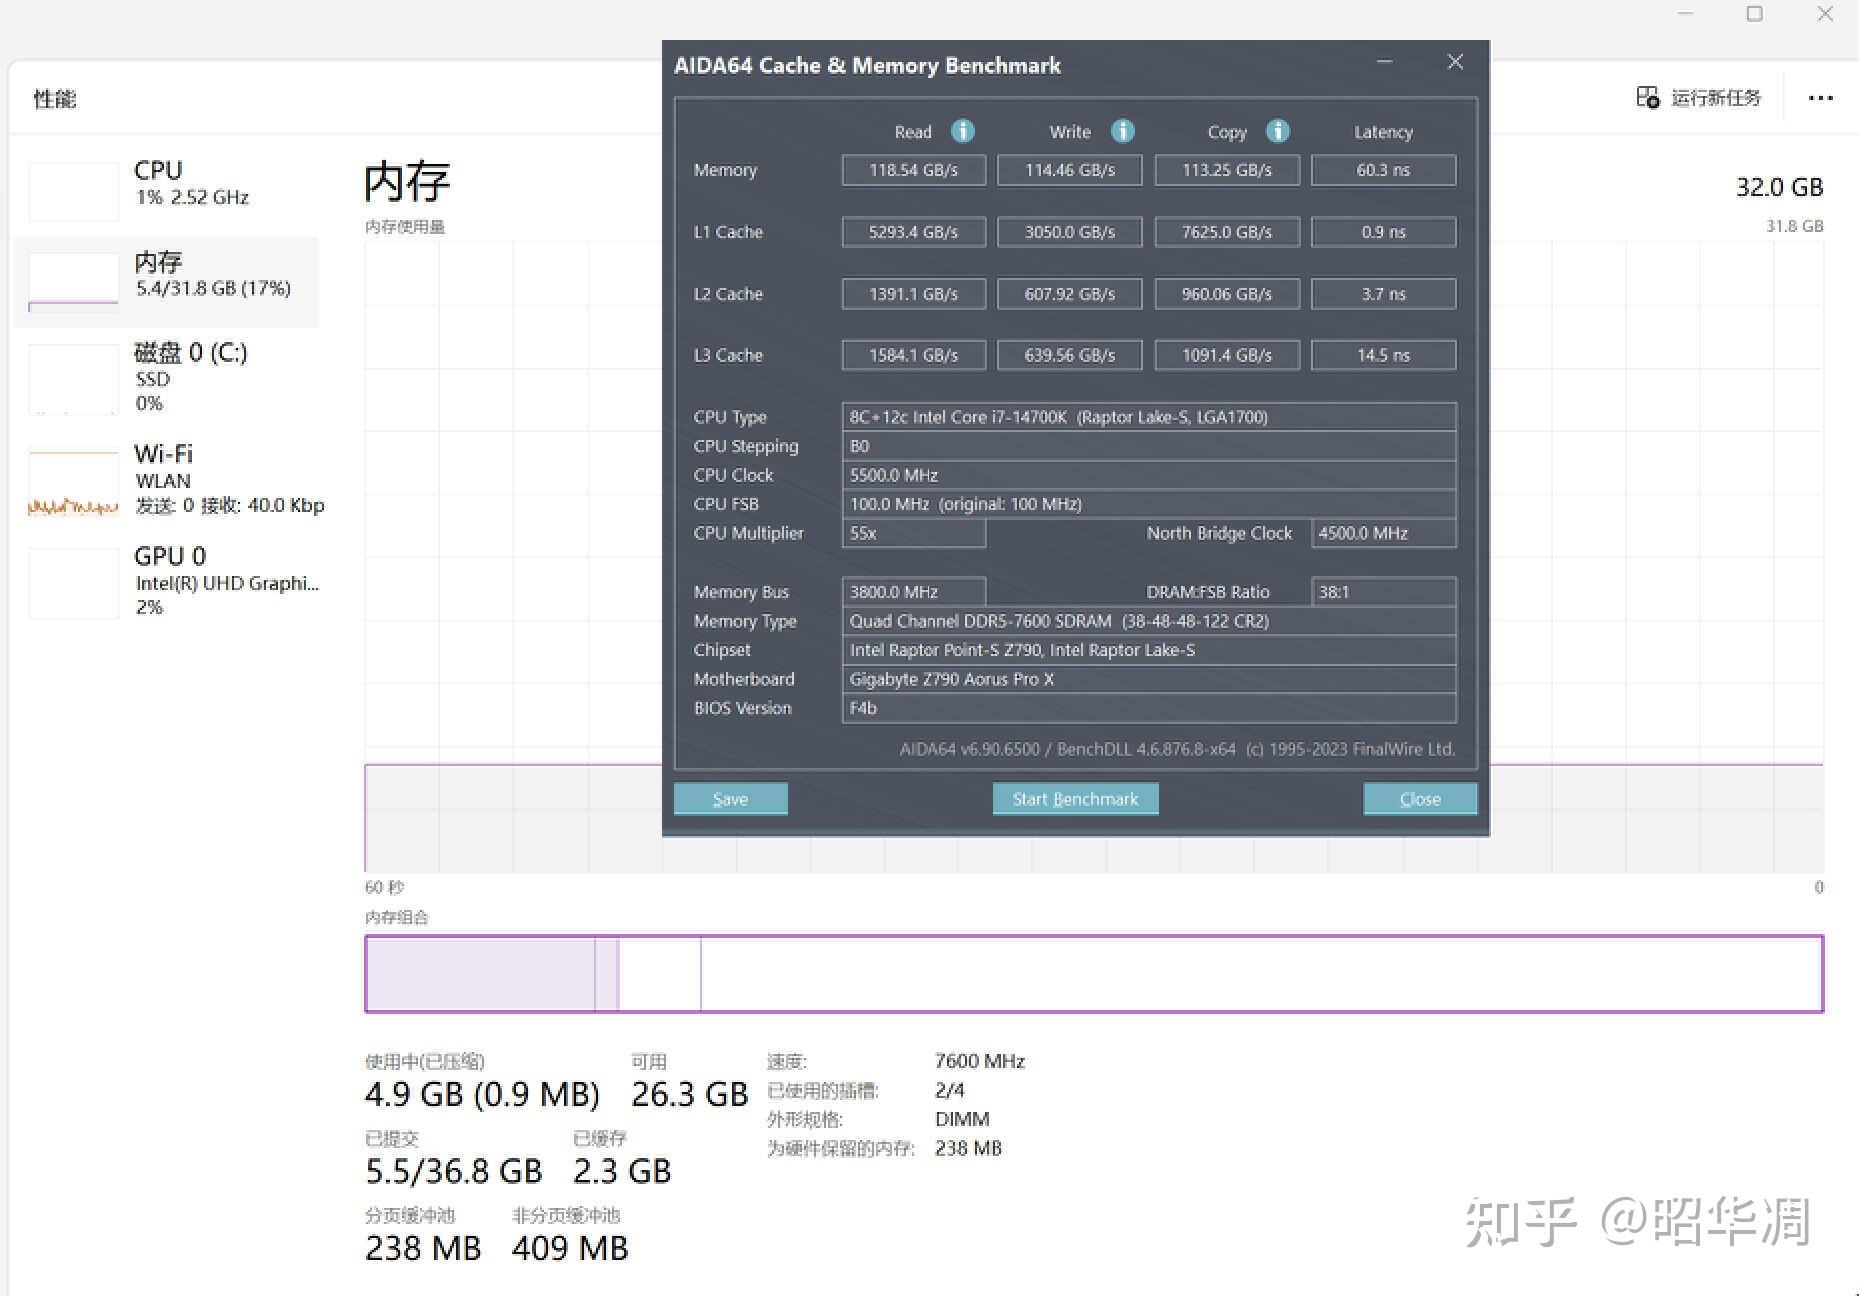
Task: Select Wi-Fi in the performance sidebar
Action: 167,479
